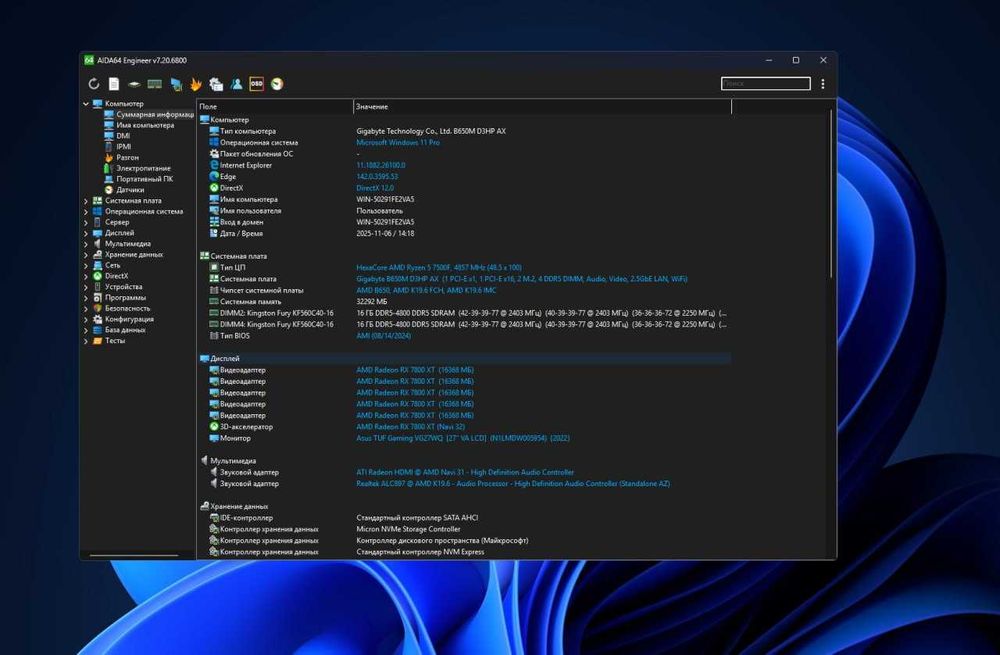Select Имя компьютера in the left tree

[145, 125]
